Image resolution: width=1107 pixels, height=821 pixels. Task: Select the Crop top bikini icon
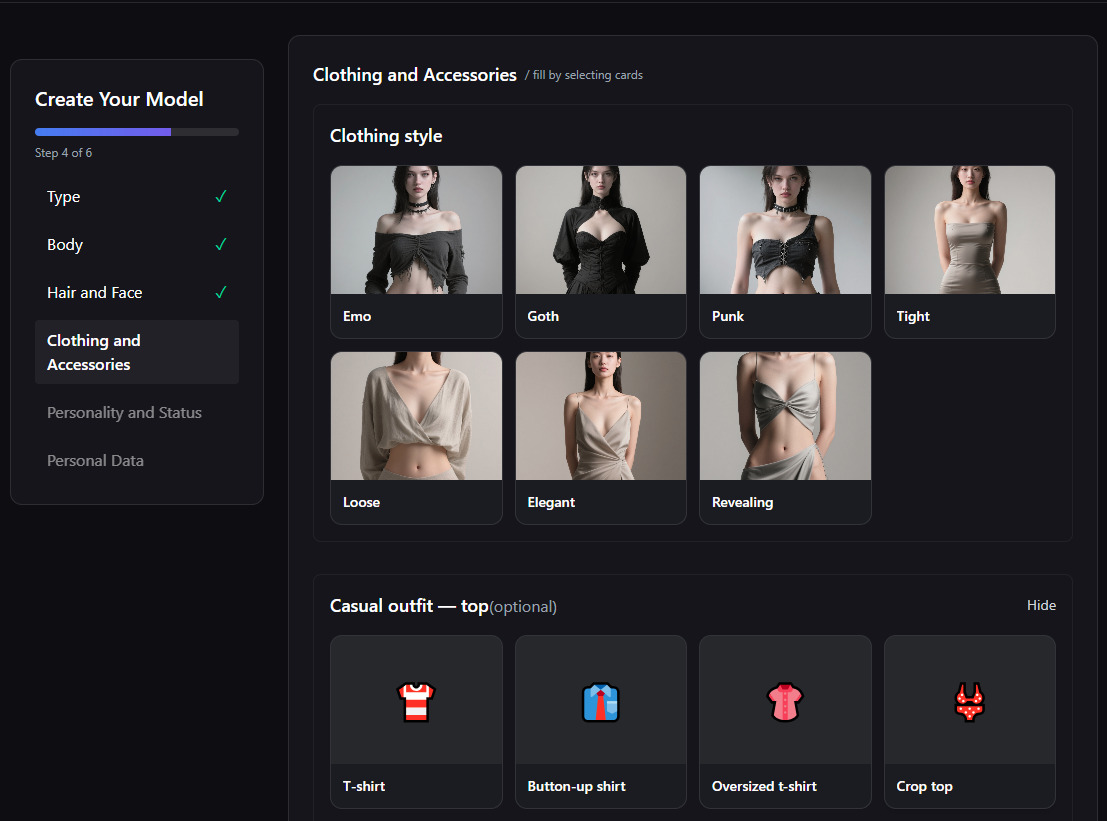[x=969, y=702]
